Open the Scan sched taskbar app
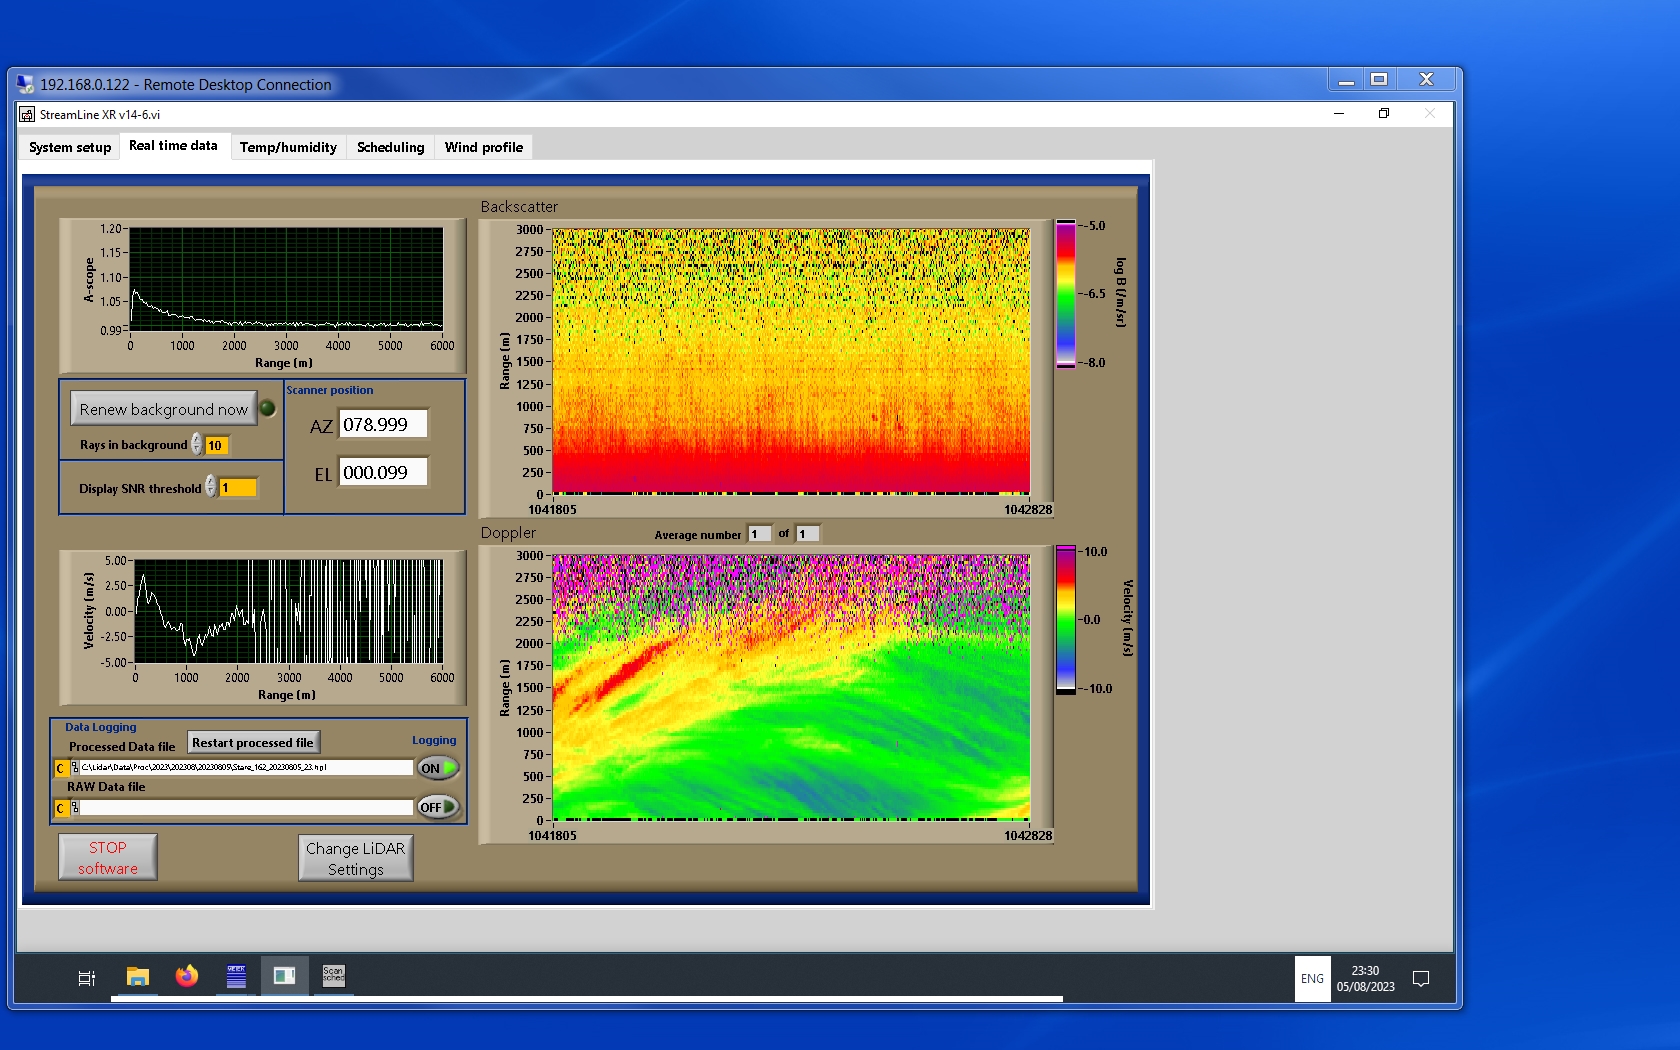 click(x=333, y=976)
